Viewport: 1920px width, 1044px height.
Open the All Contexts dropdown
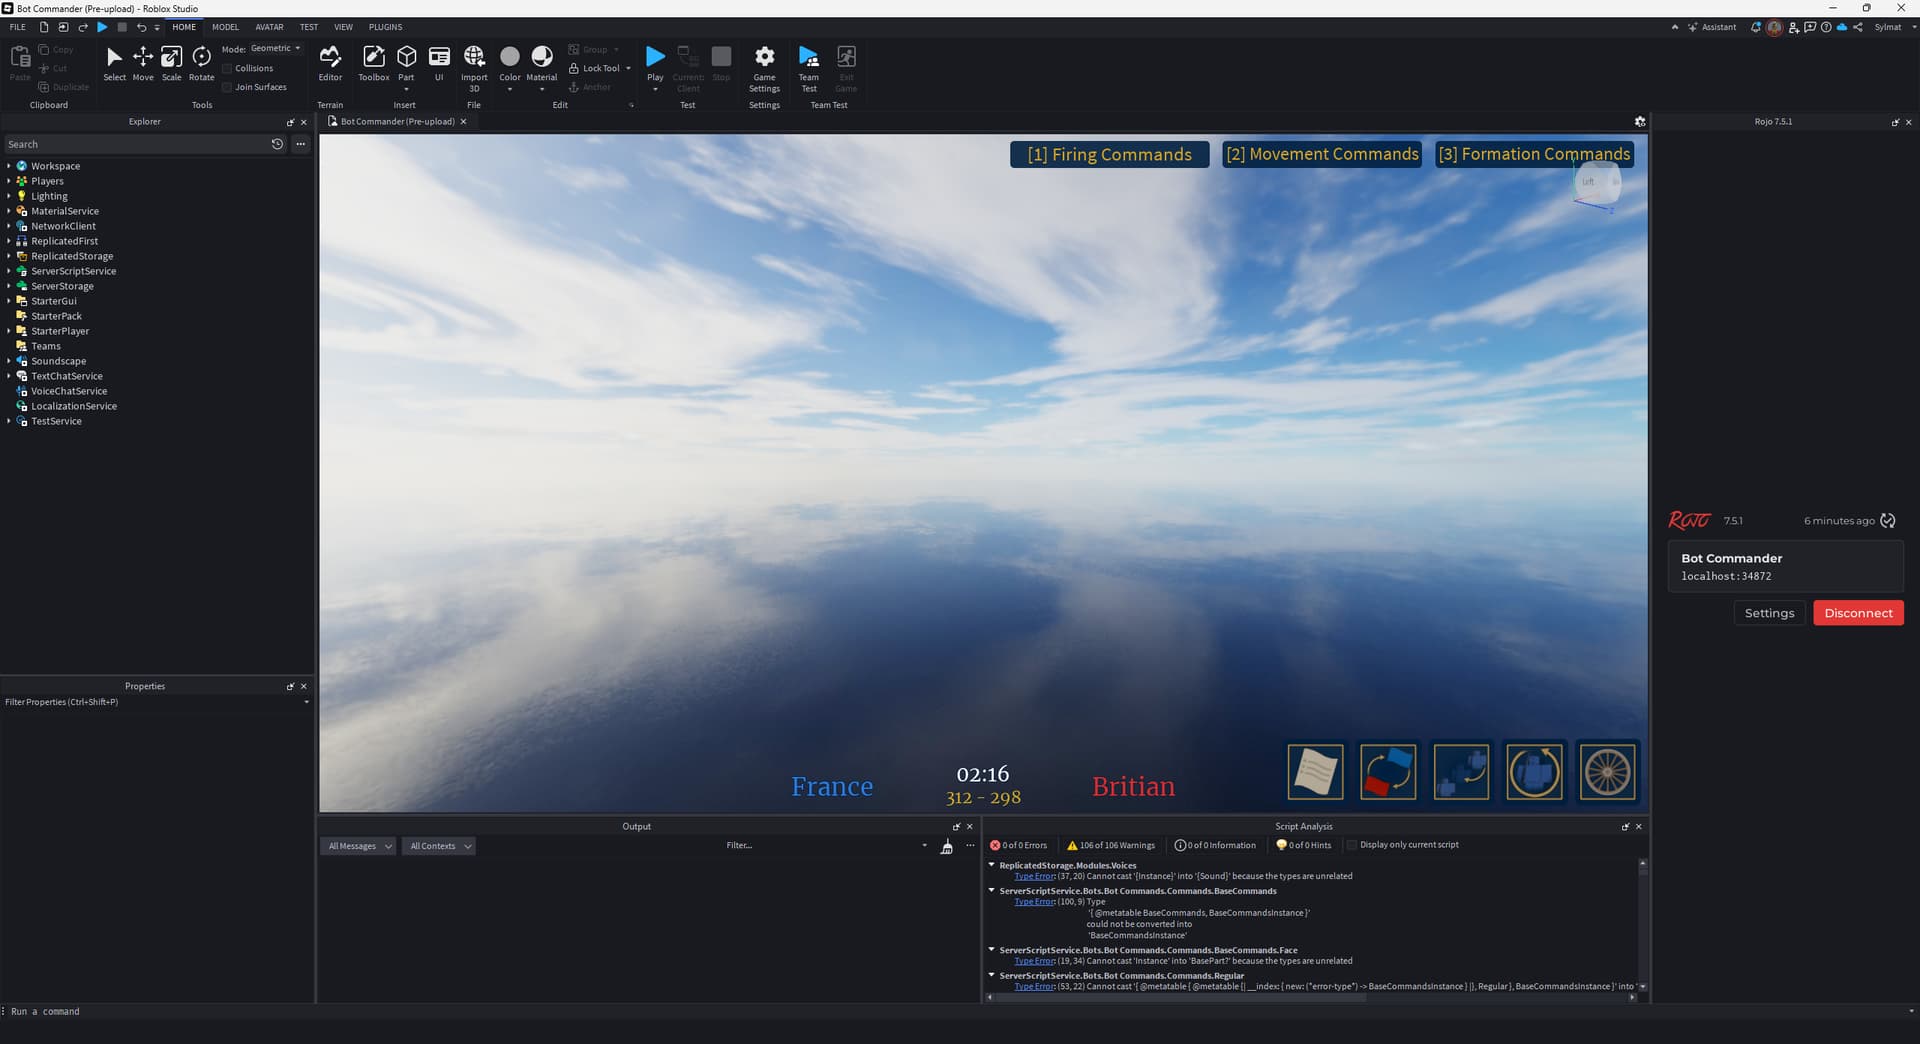point(439,846)
